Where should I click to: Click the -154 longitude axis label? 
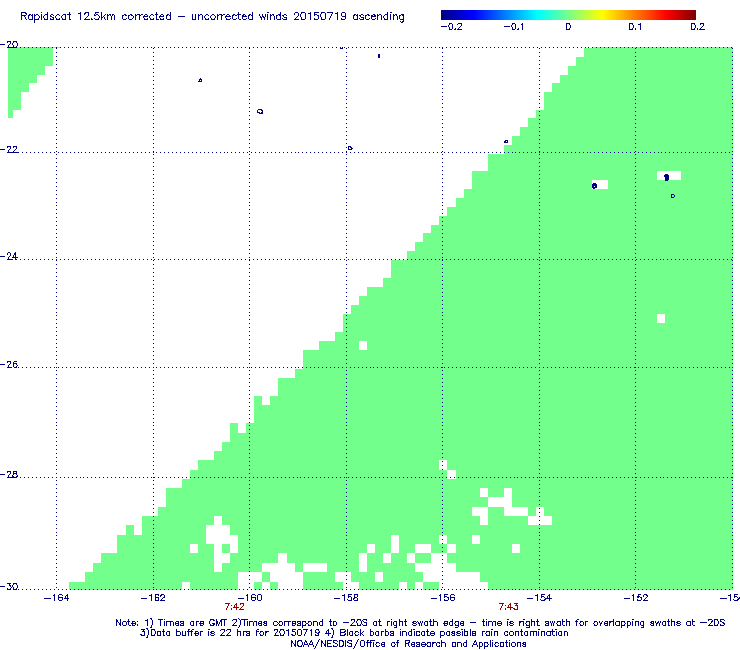tap(539, 598)
